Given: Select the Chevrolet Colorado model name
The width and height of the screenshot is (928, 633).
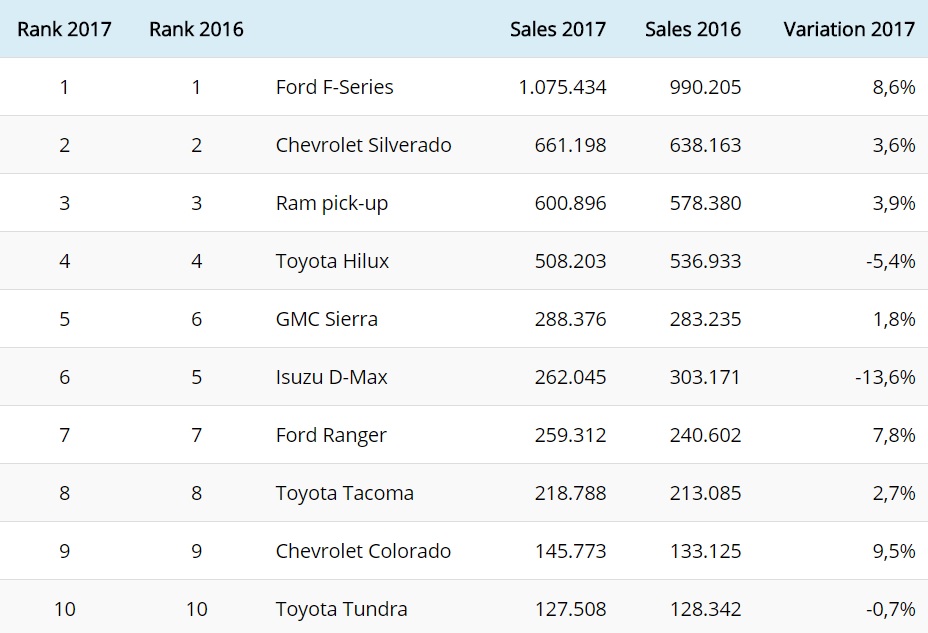Looking at the screenshot, I should (363, 551).
